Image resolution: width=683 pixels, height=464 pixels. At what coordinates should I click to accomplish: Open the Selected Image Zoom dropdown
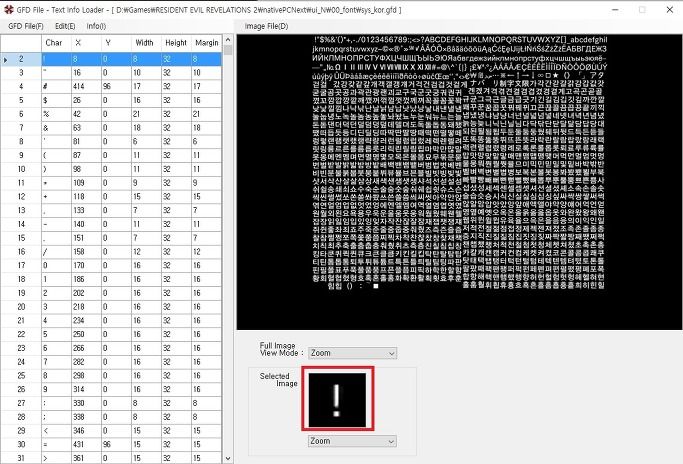point(352,441)
